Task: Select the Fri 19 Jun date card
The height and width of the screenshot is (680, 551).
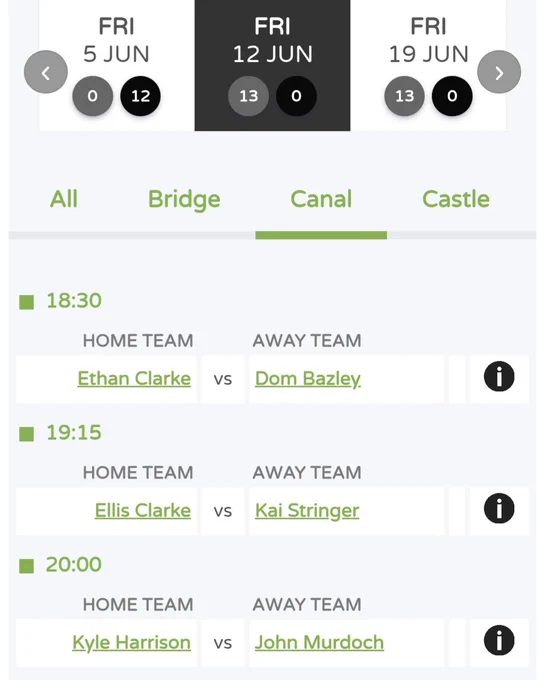Action: pyautogui.click(x=428, y=65)
